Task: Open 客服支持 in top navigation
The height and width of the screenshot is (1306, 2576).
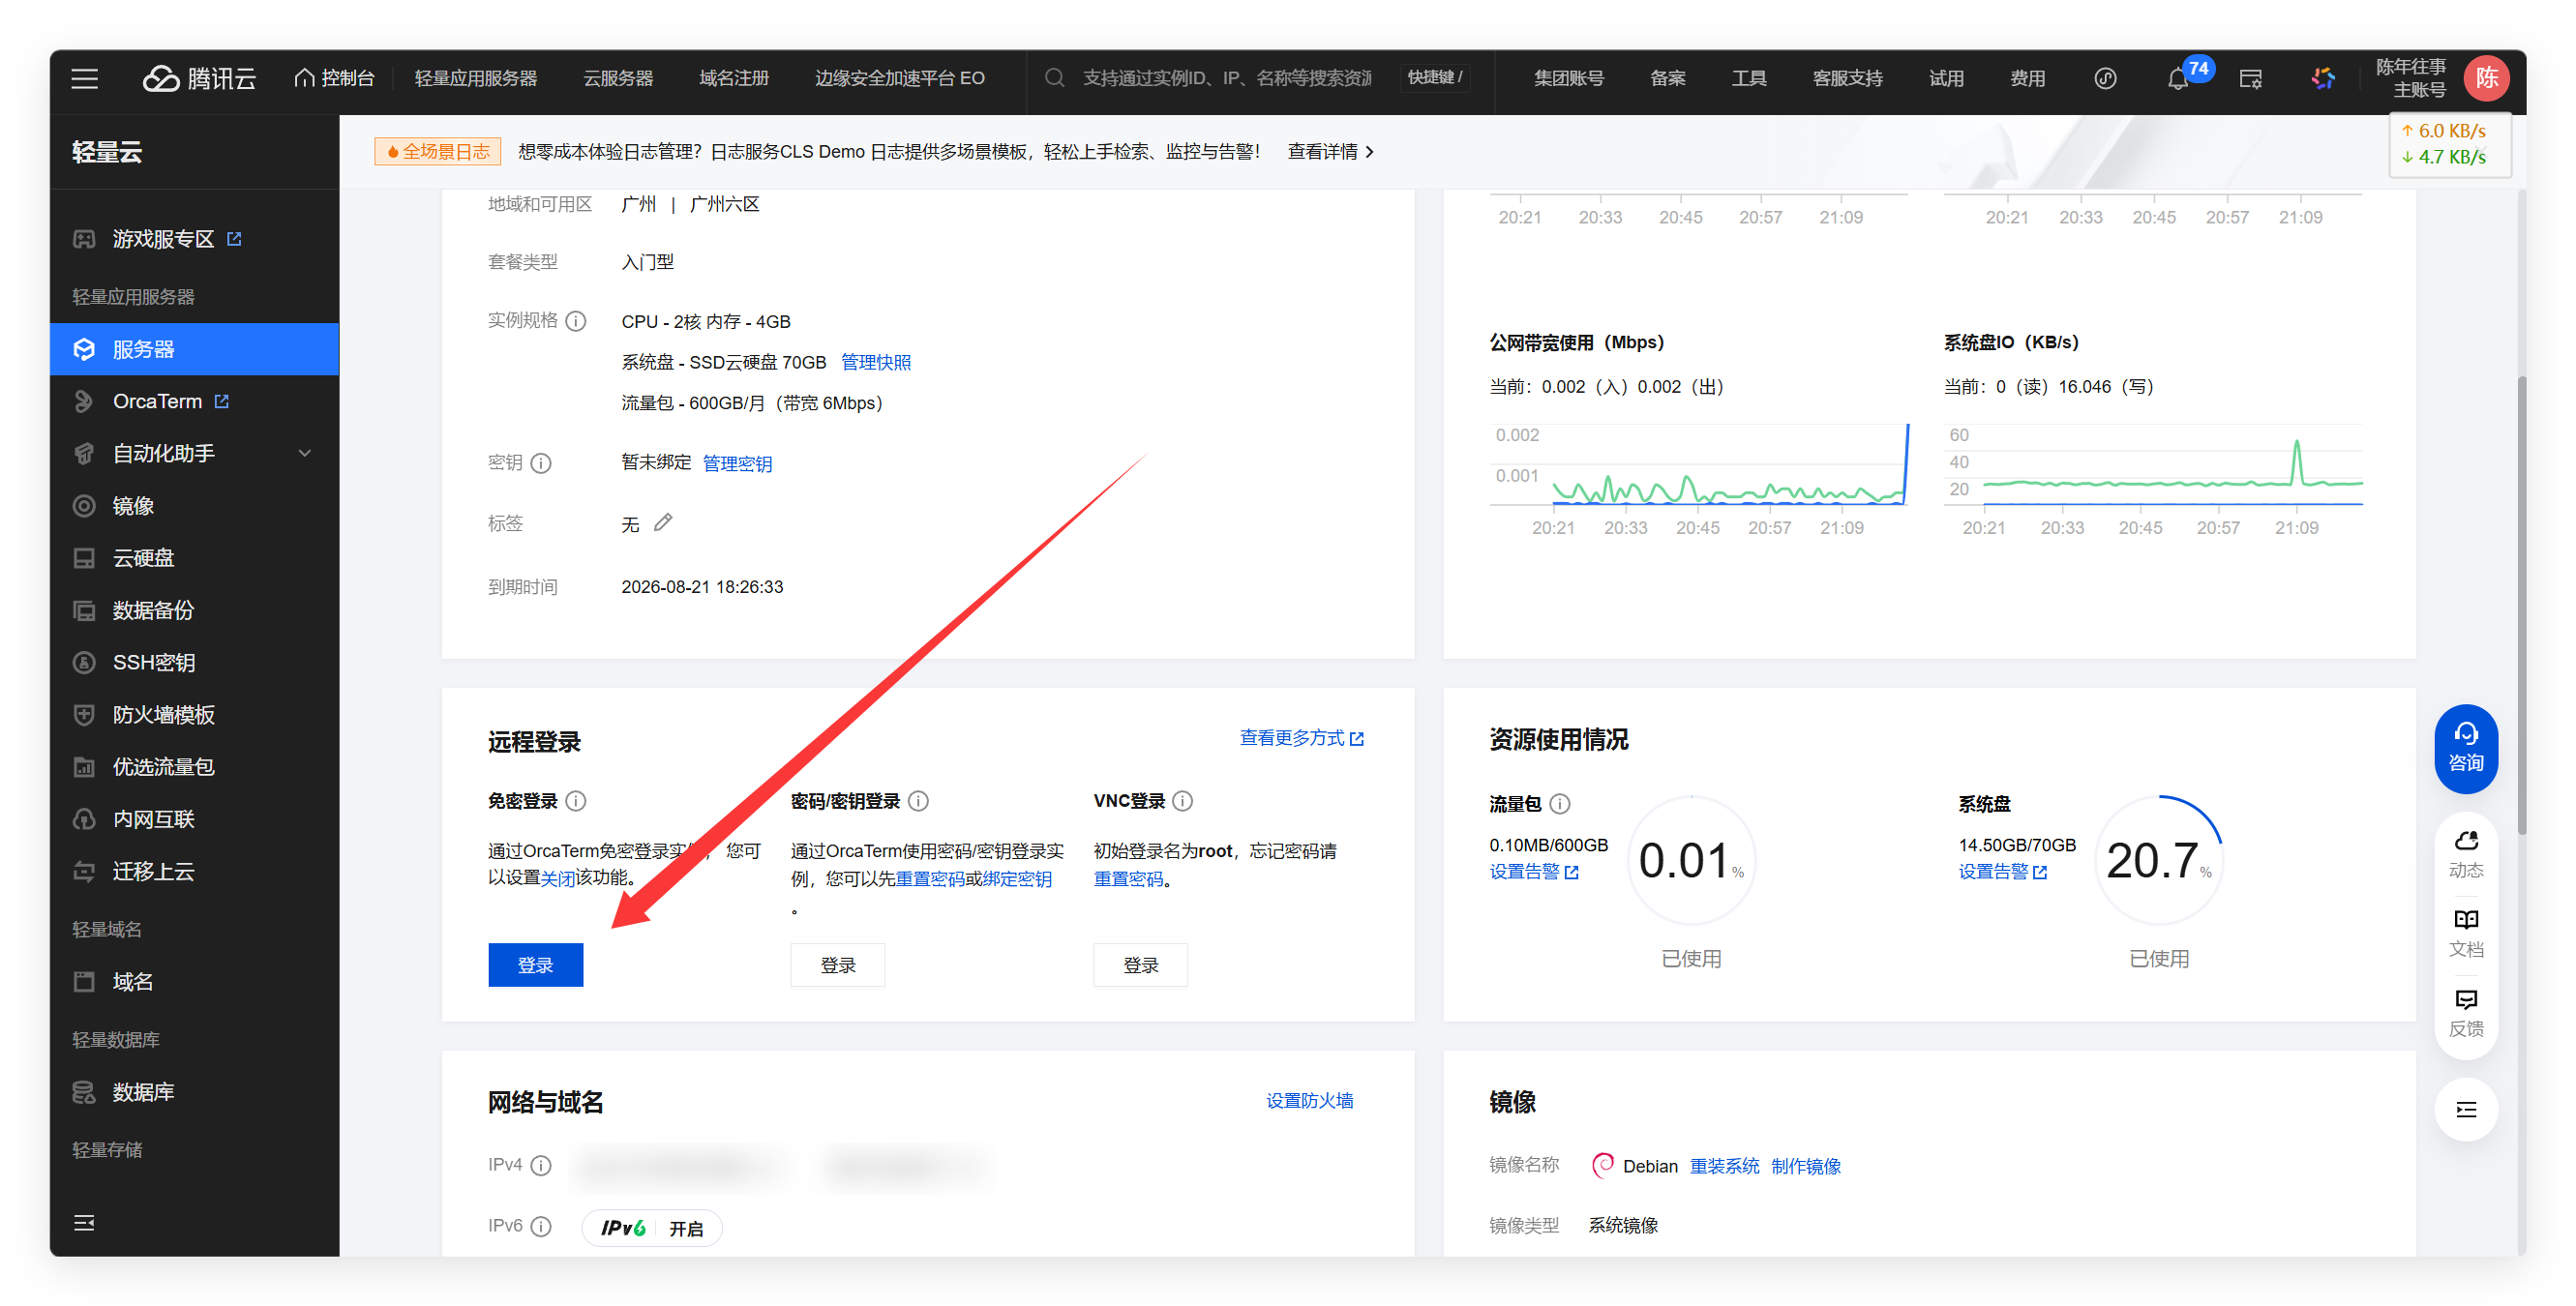Action: [x=1848, y=78]
